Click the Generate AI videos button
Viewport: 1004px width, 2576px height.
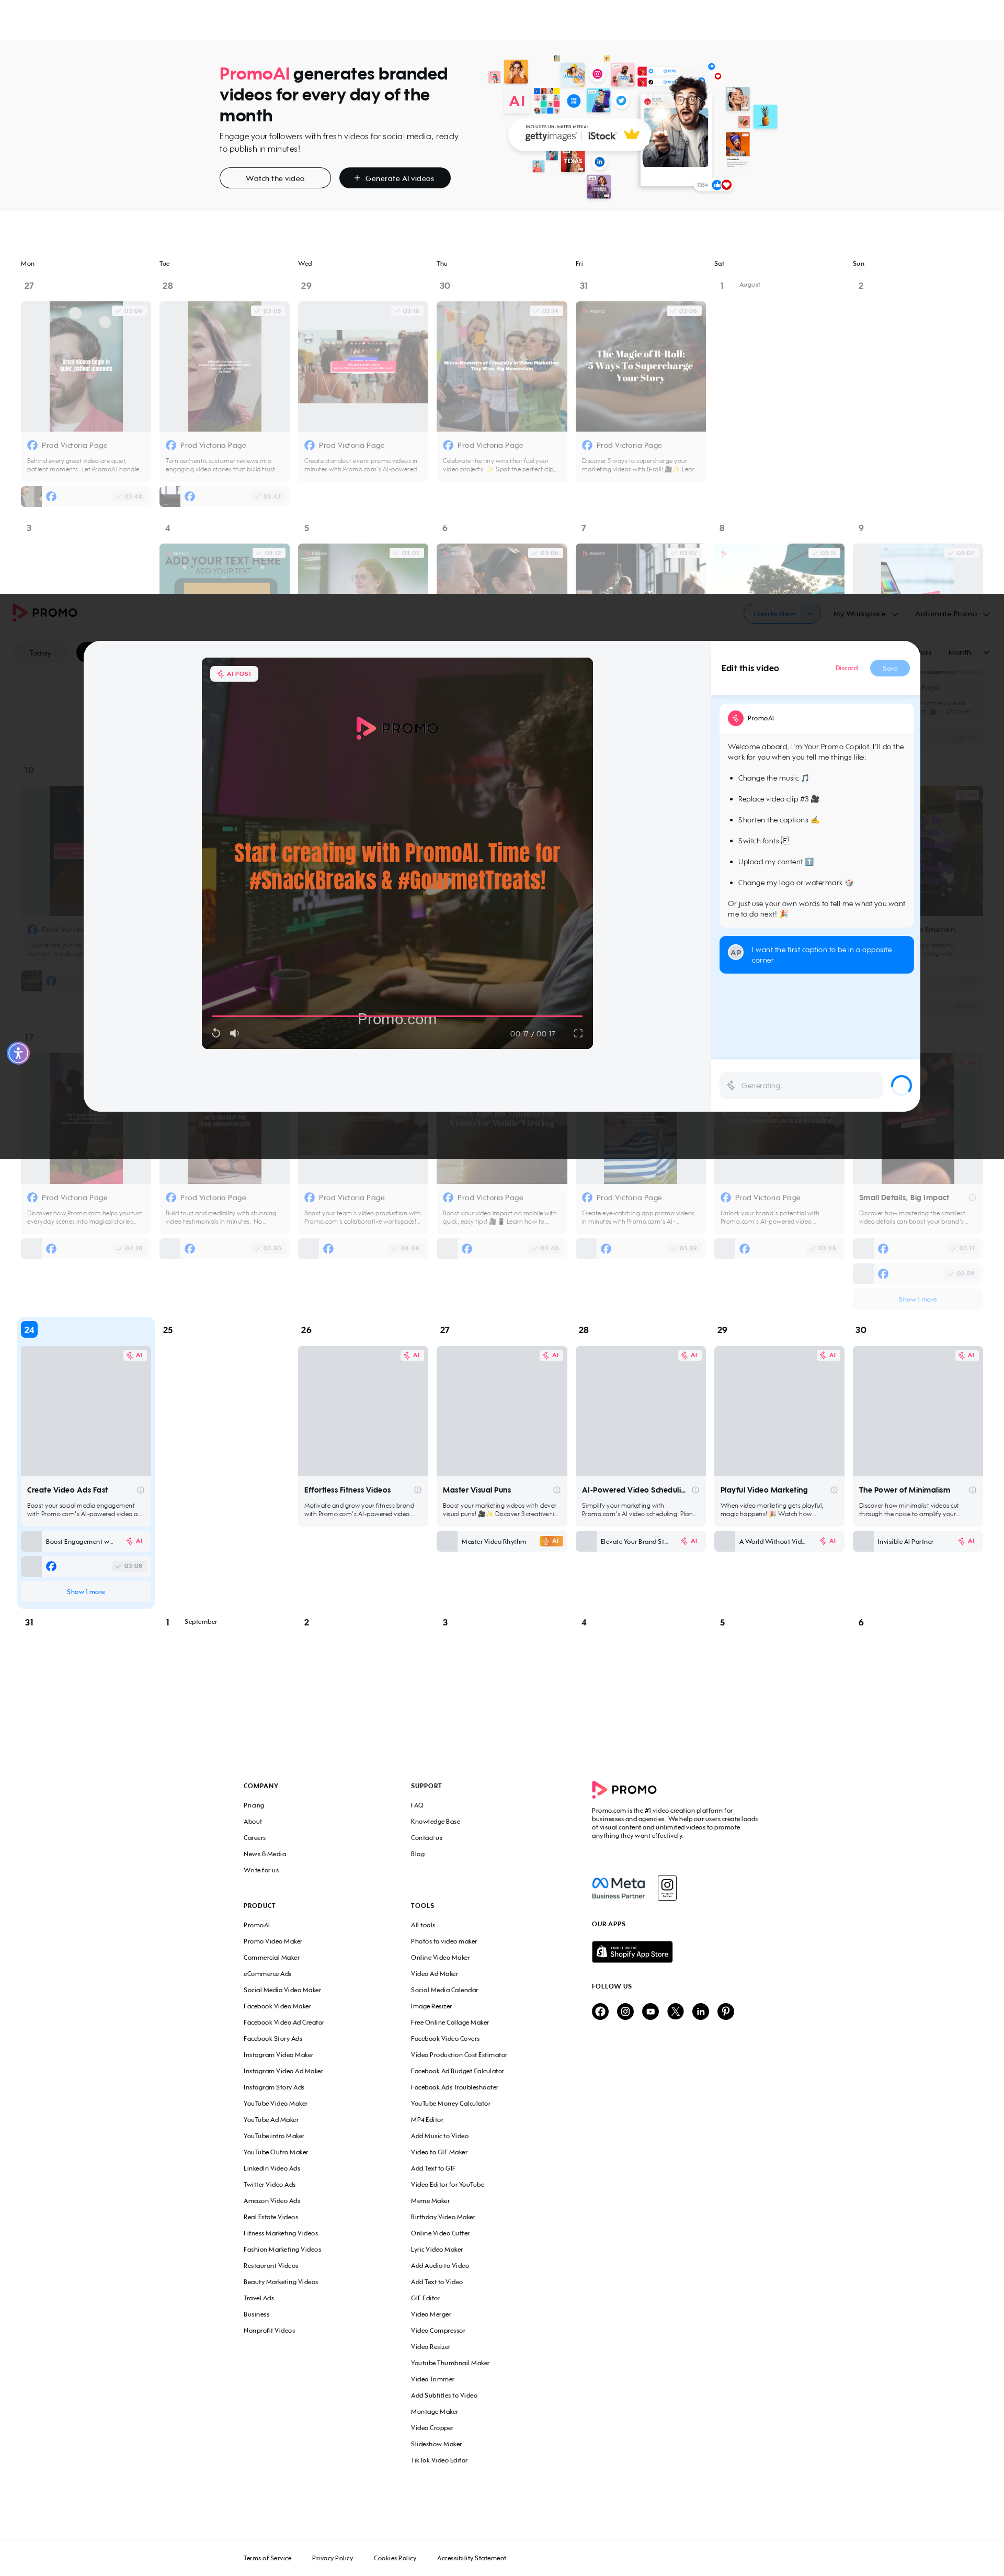(x=395, y=178)
